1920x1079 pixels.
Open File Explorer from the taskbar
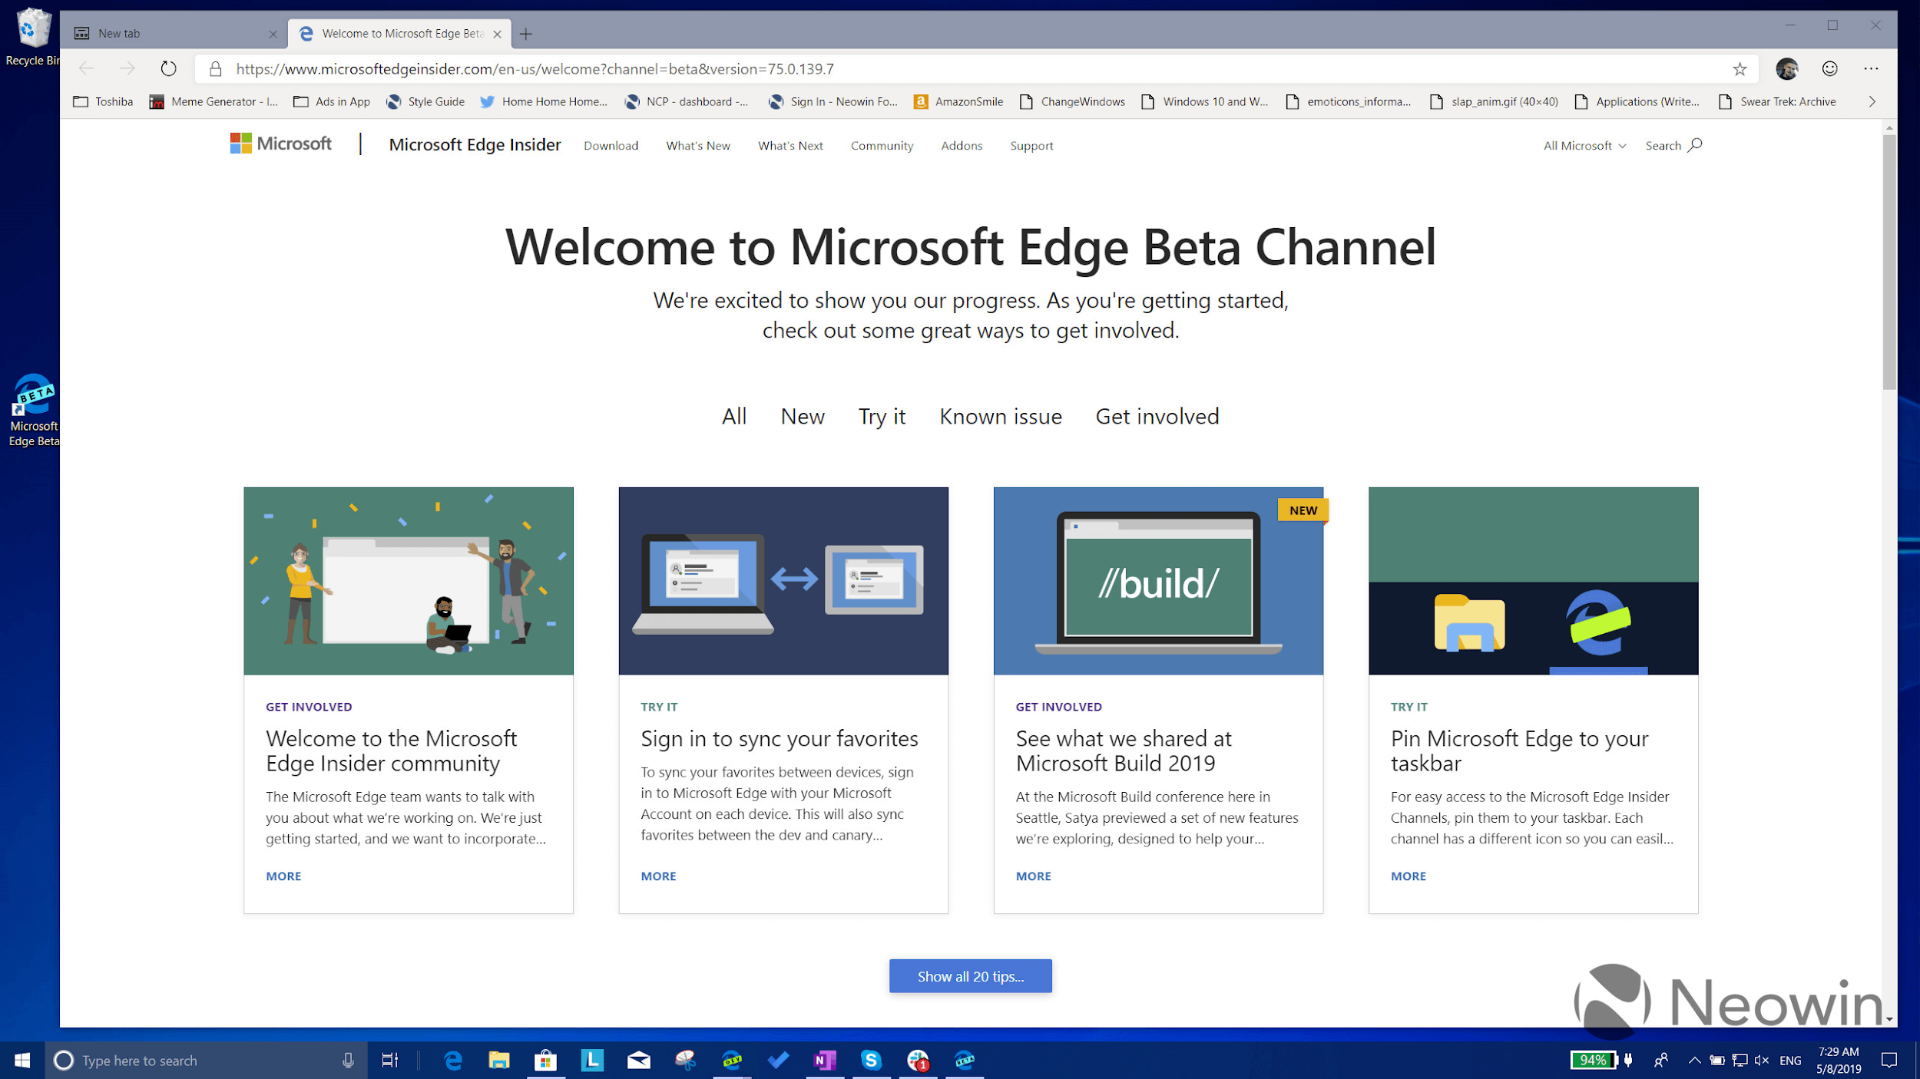click(499, 1060)
